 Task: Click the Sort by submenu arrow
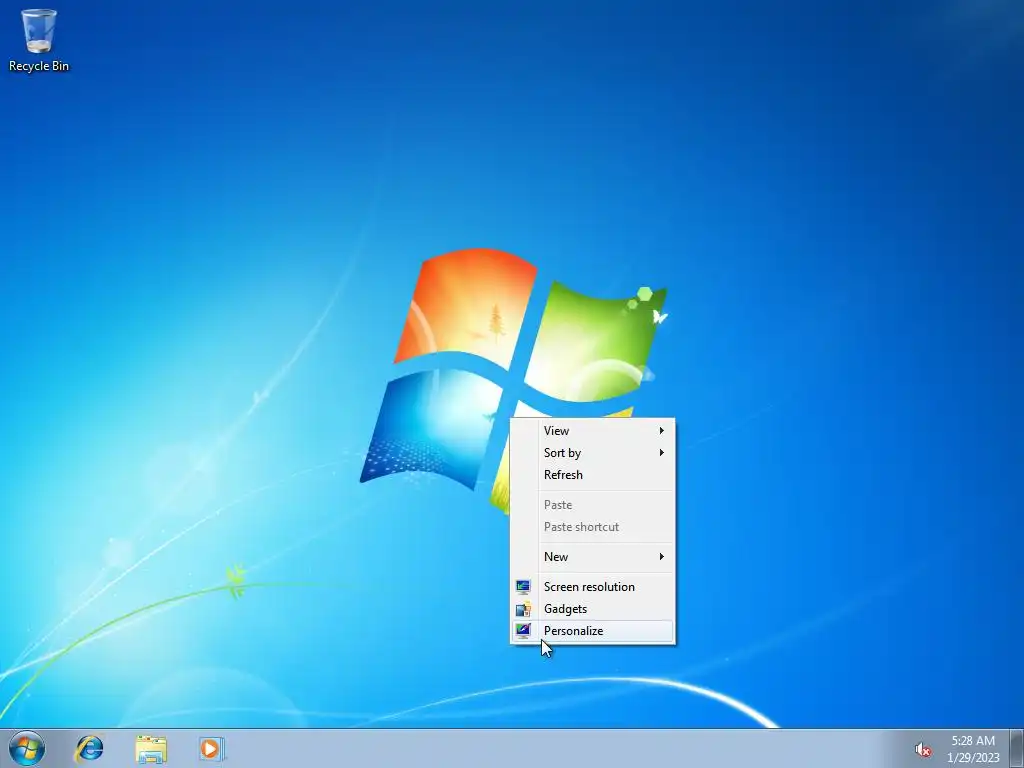click(x=662, y=453)
